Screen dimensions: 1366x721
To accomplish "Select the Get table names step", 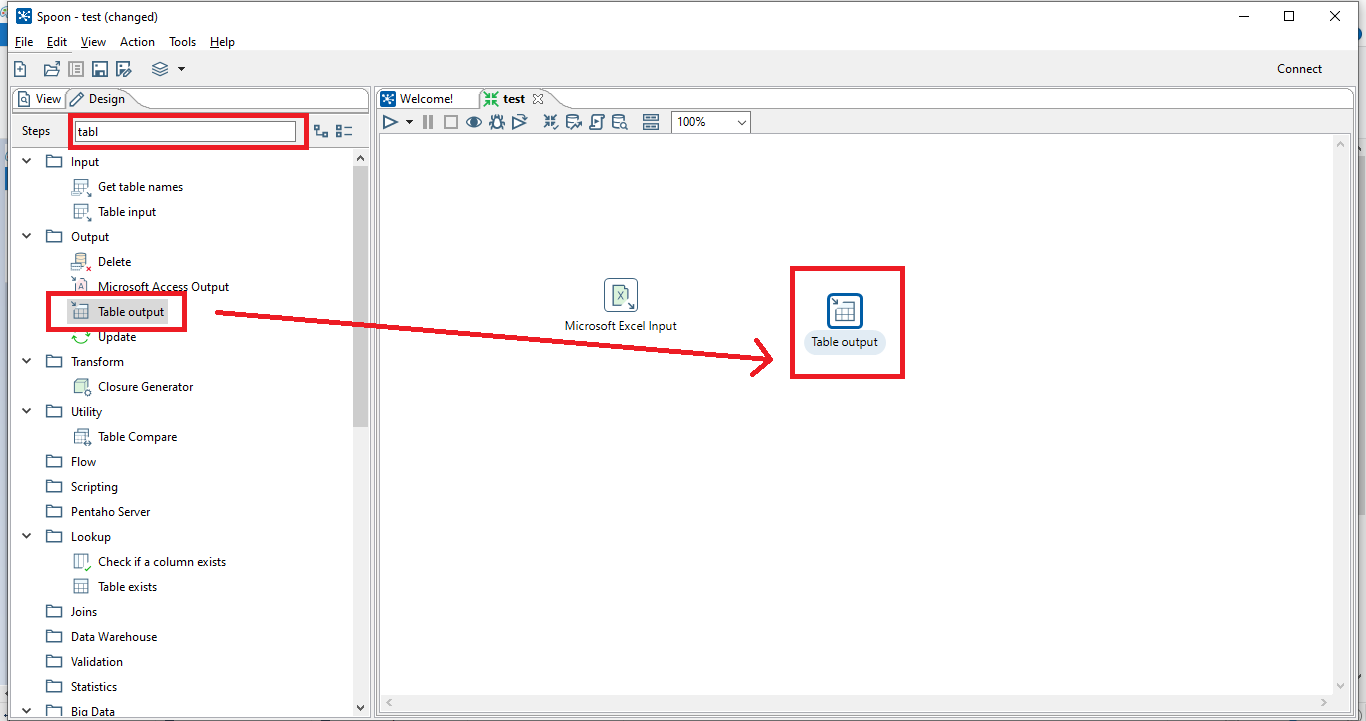I will 140,187.
